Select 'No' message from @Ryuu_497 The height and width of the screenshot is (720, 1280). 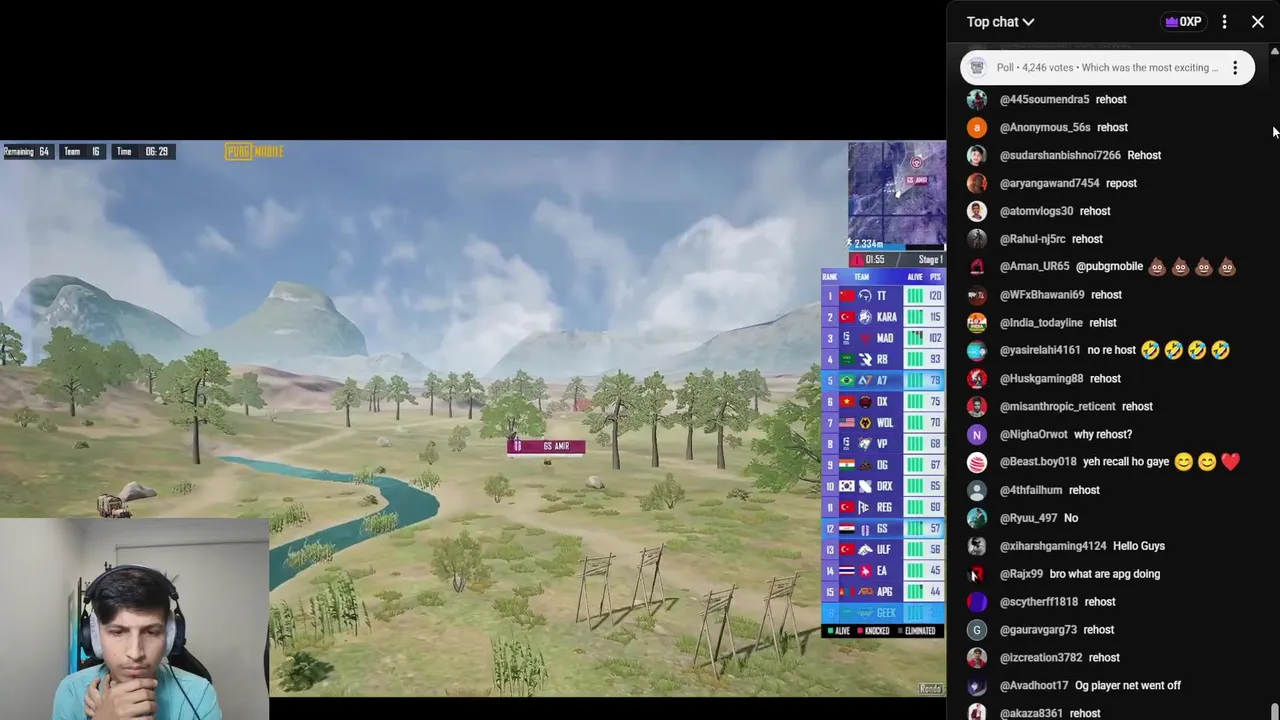click(x=1071, y=518)
